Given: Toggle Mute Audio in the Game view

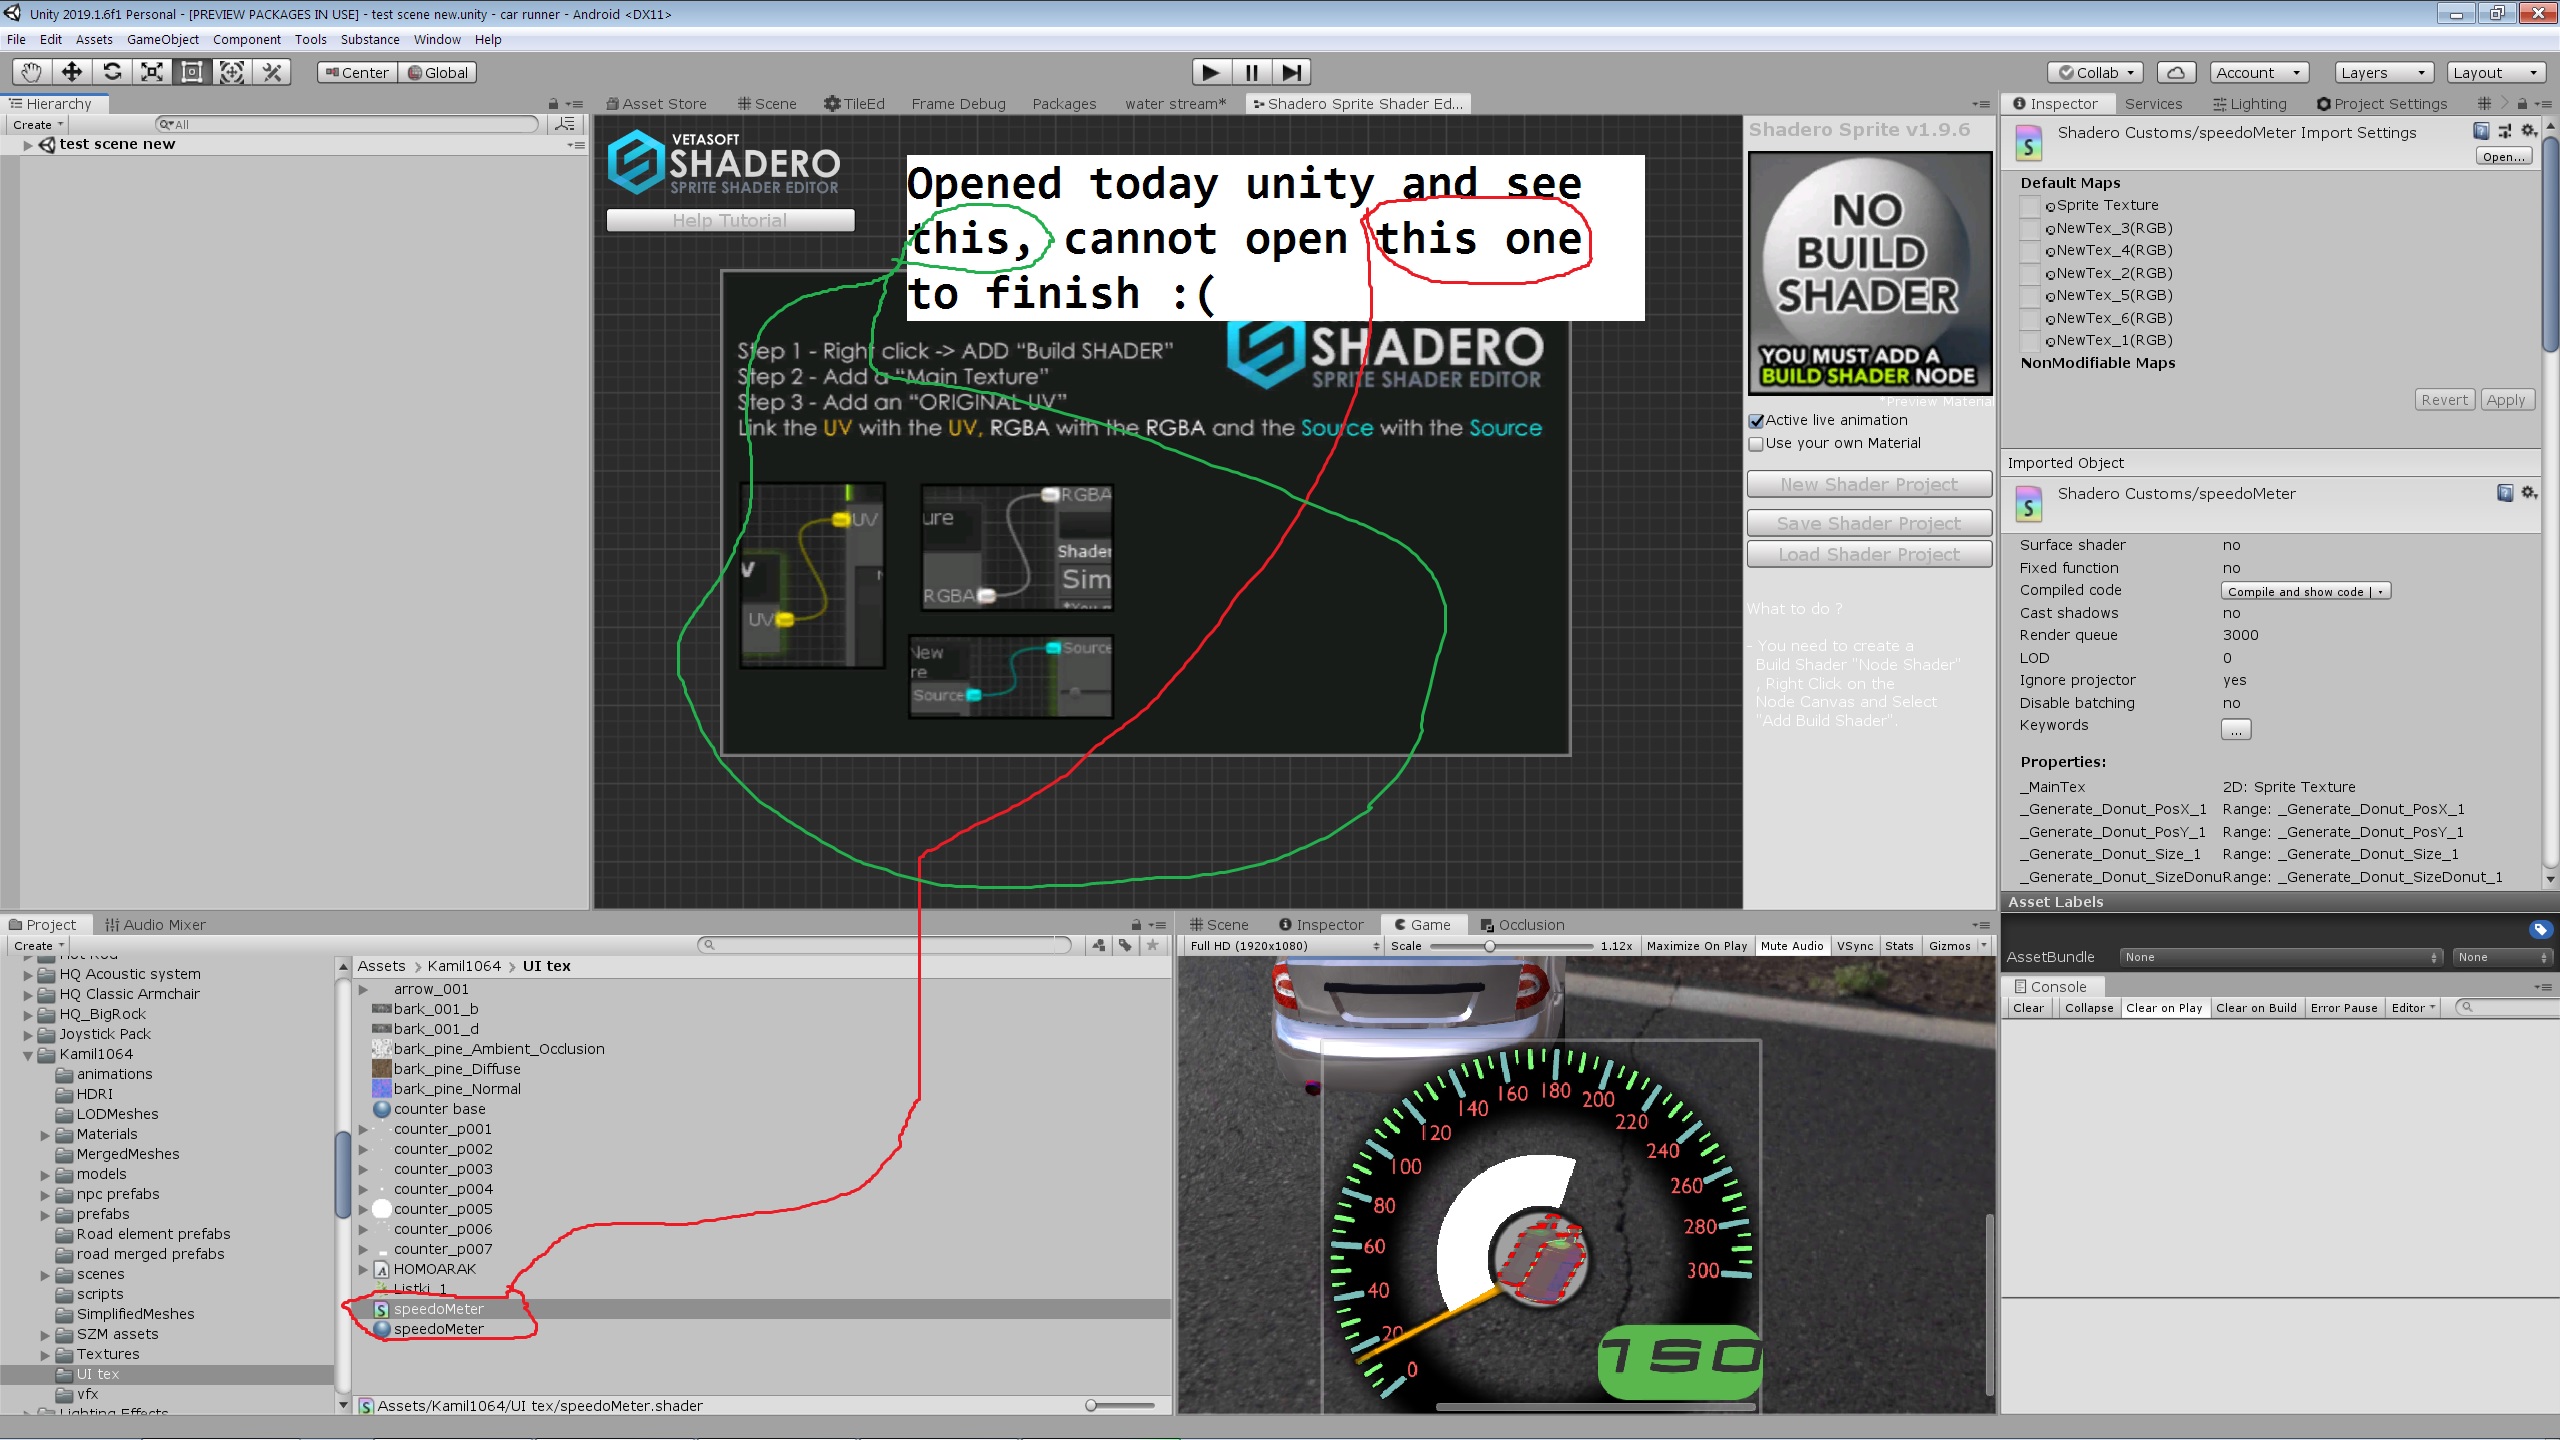Looking at the screenshot, I should [1792, 945].
